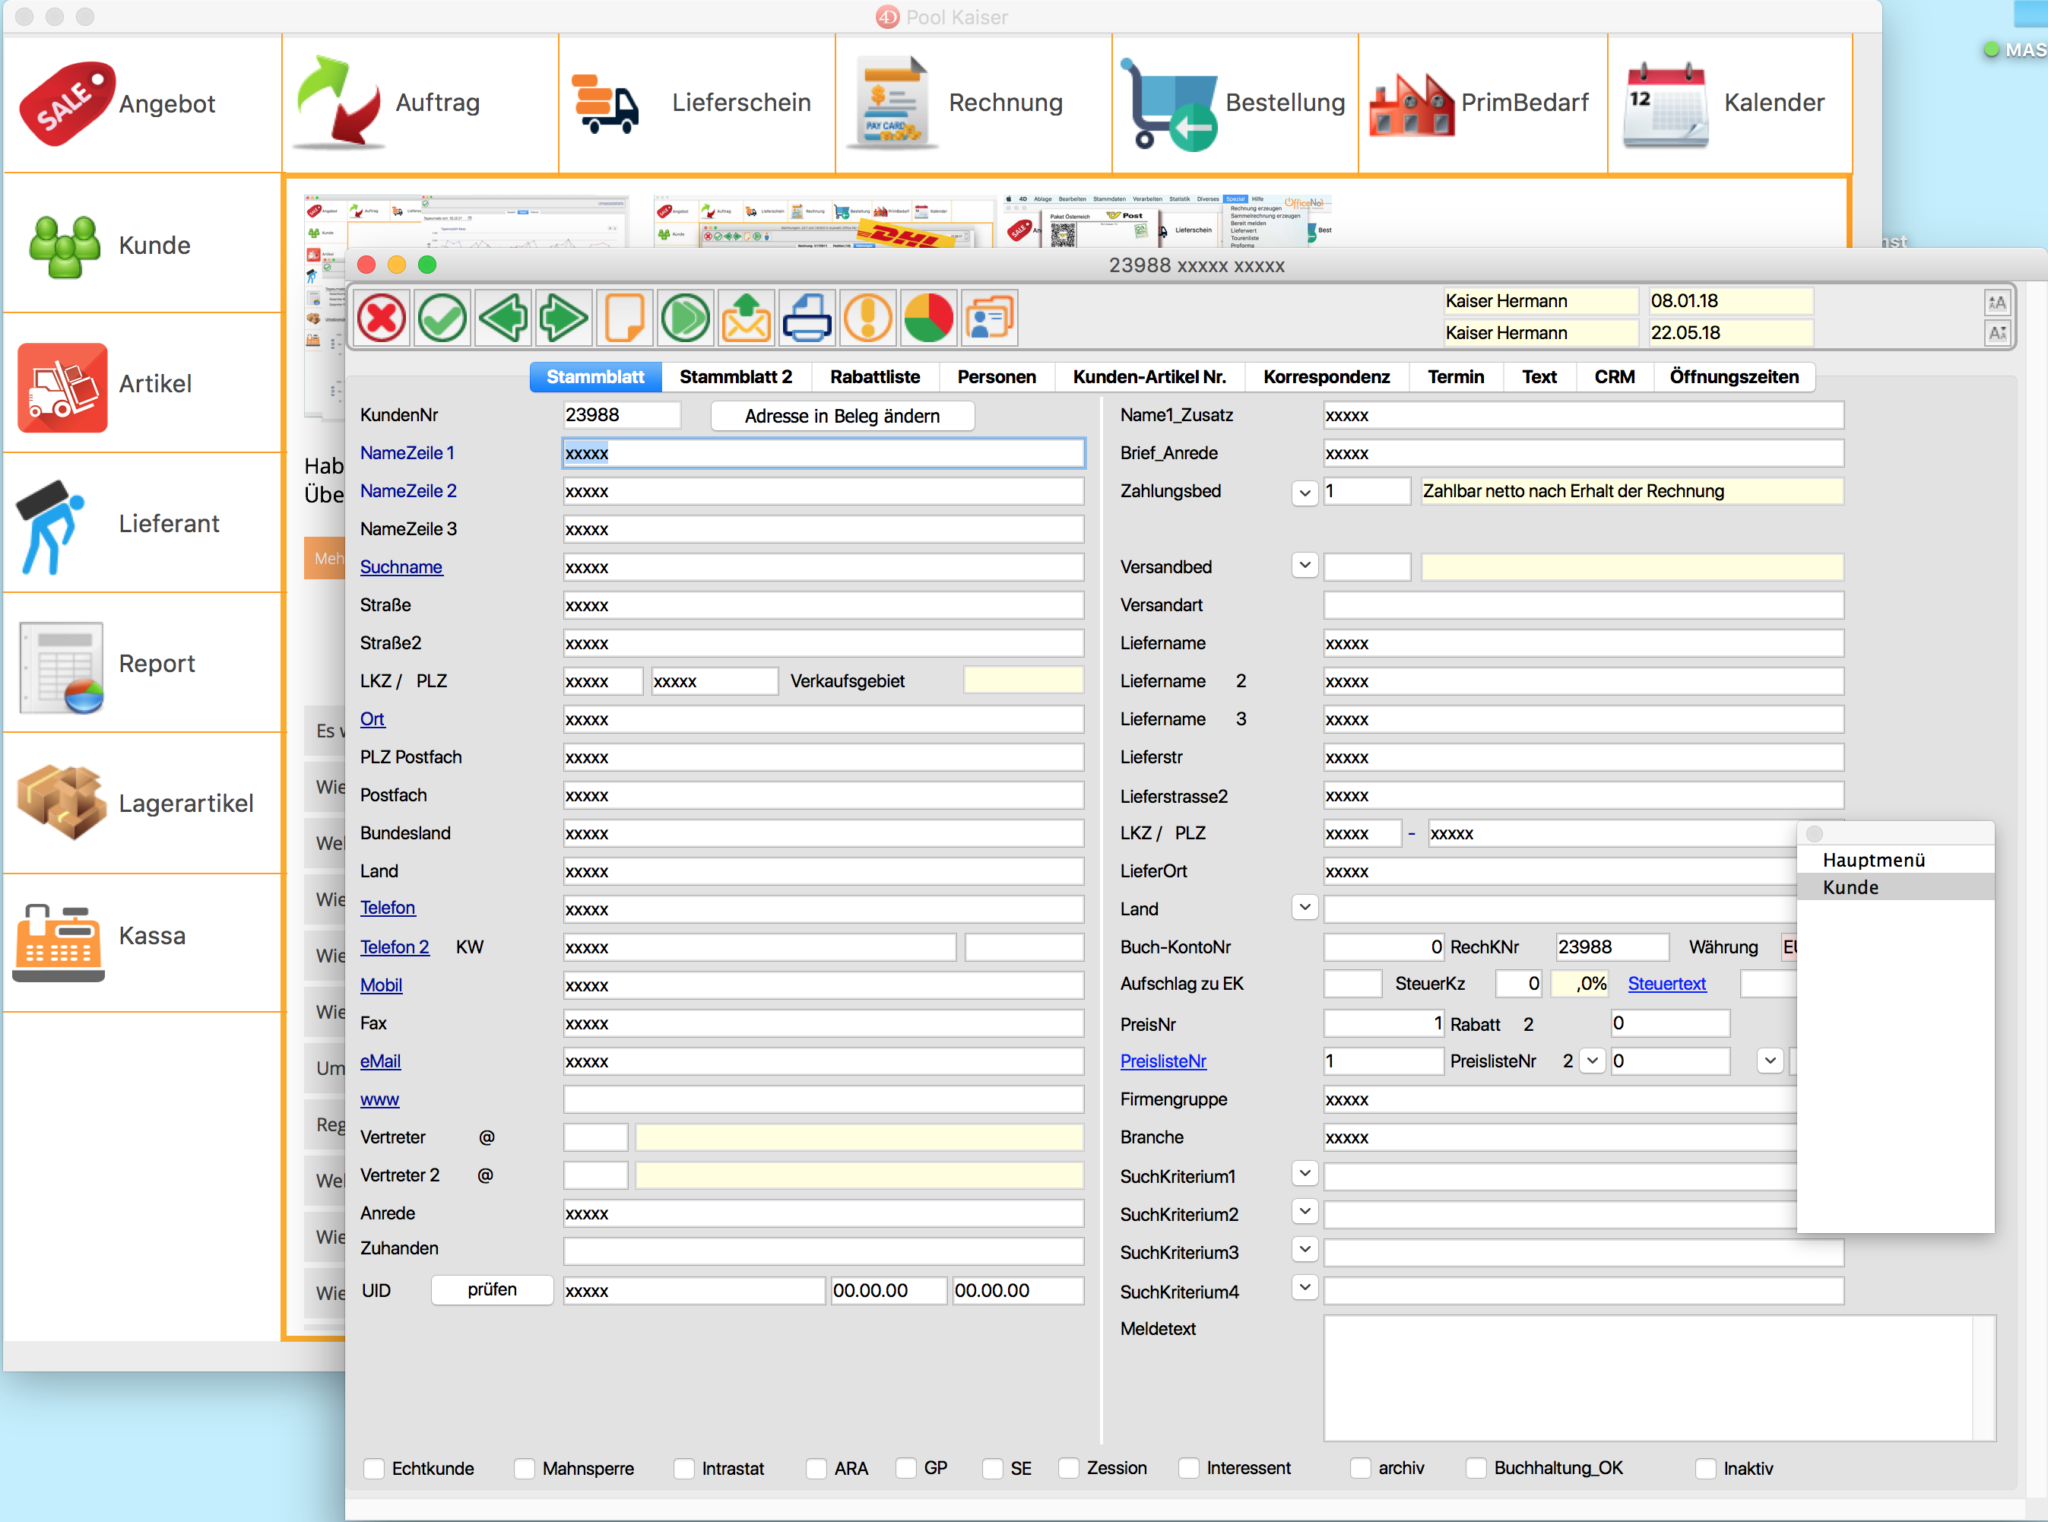Screen dimensions: 2048x1522
Task: Open Kalender module
Action: (1730, 103)
